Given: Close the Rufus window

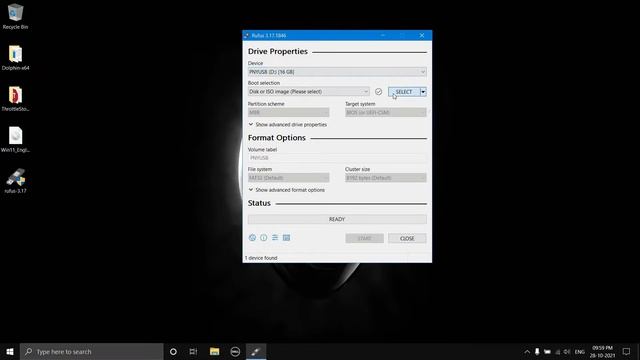Looking at the screenshot, I should [x=422, y=36].
